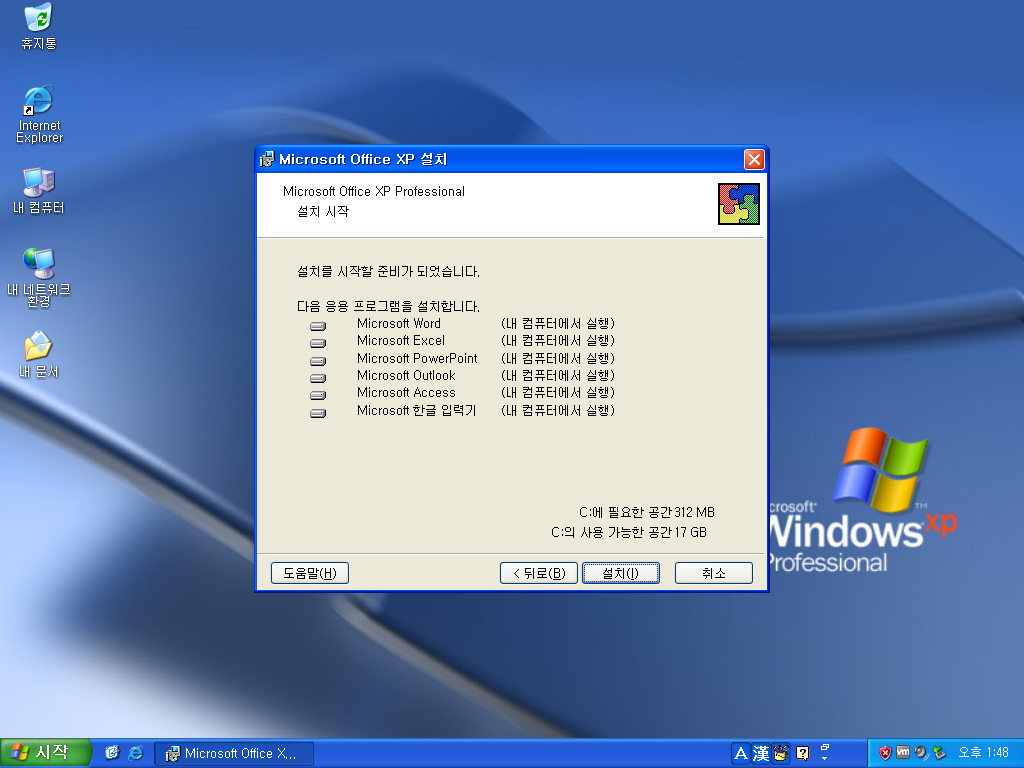Click the Microsoft Excel list entry text
This screenshot has width=1024, height=768.
tap(401, 340)
